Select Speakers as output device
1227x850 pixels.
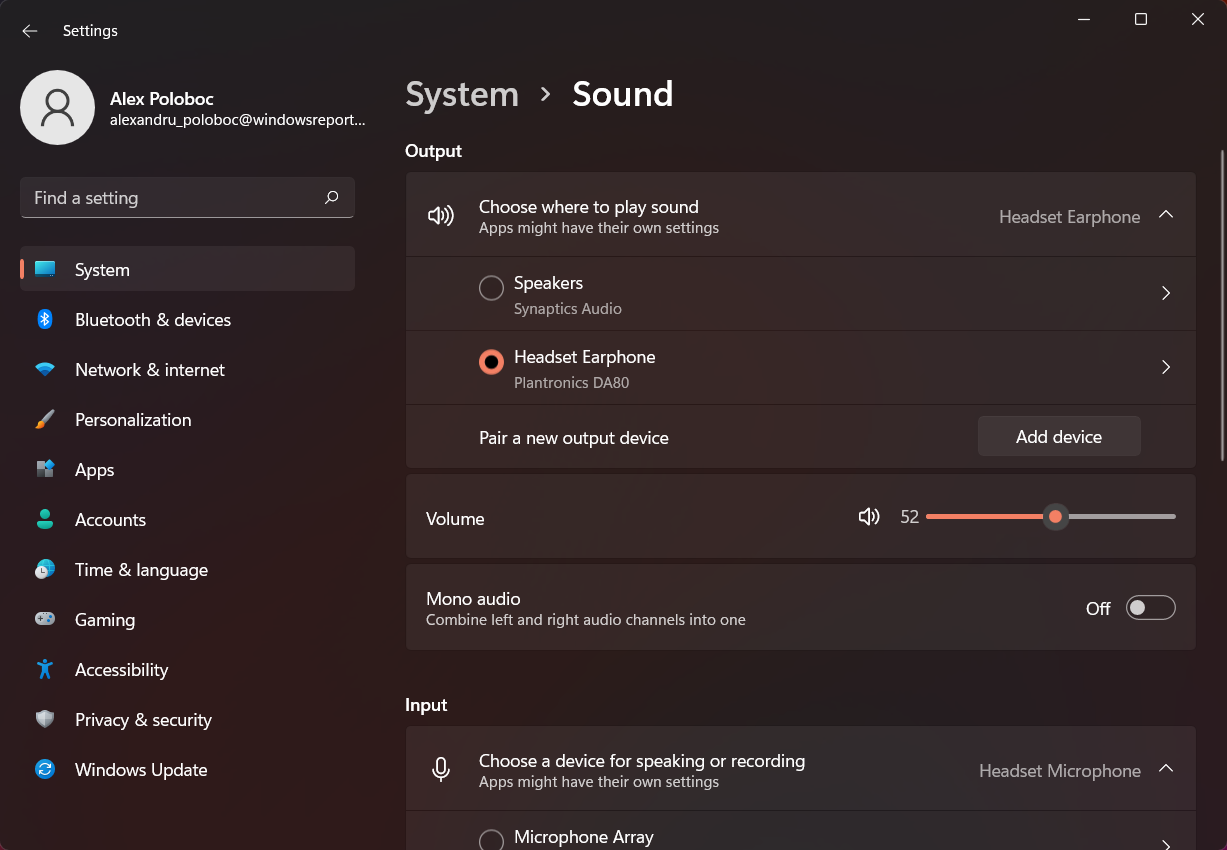[x=491, y=287]
